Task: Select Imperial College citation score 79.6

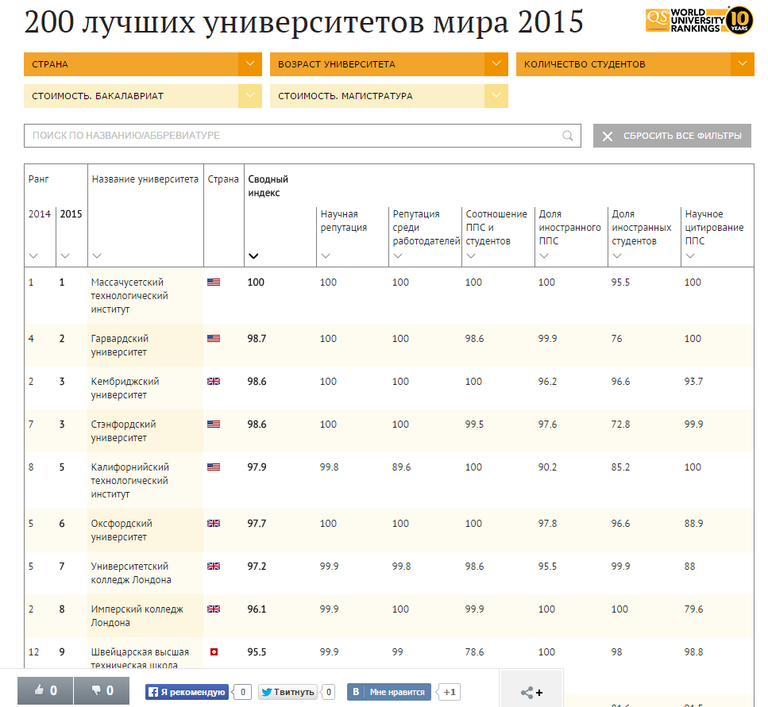Action: point(694,609)
